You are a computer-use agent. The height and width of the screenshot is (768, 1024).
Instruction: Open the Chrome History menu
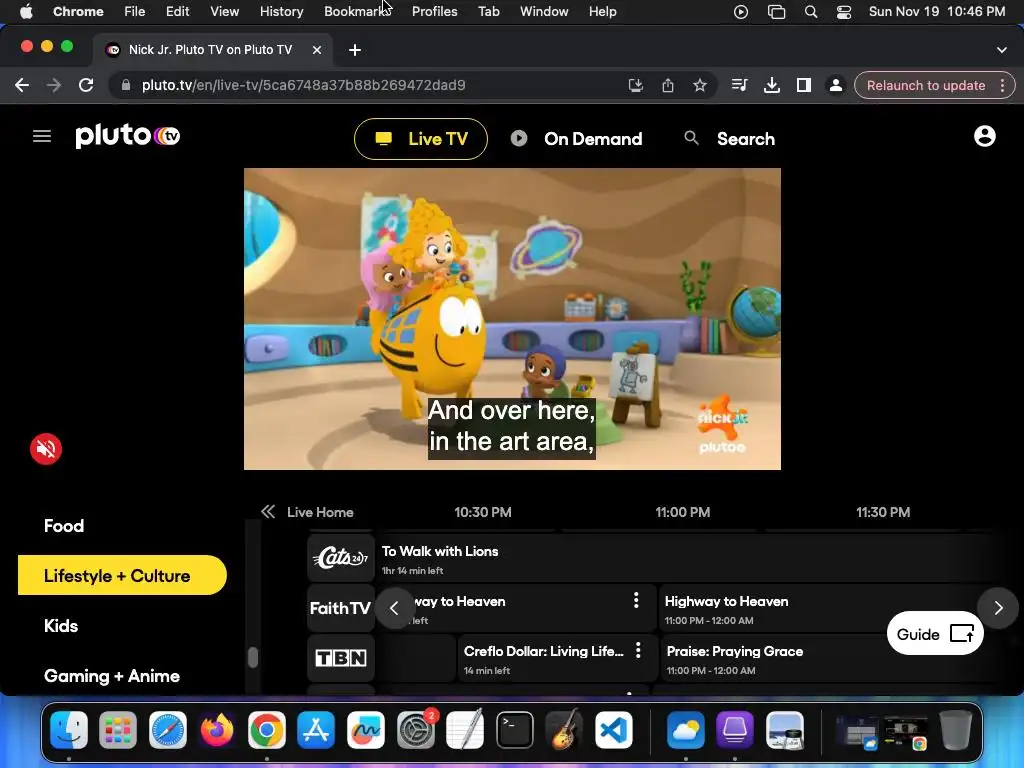pyautogui.click(x=281, y=11)
